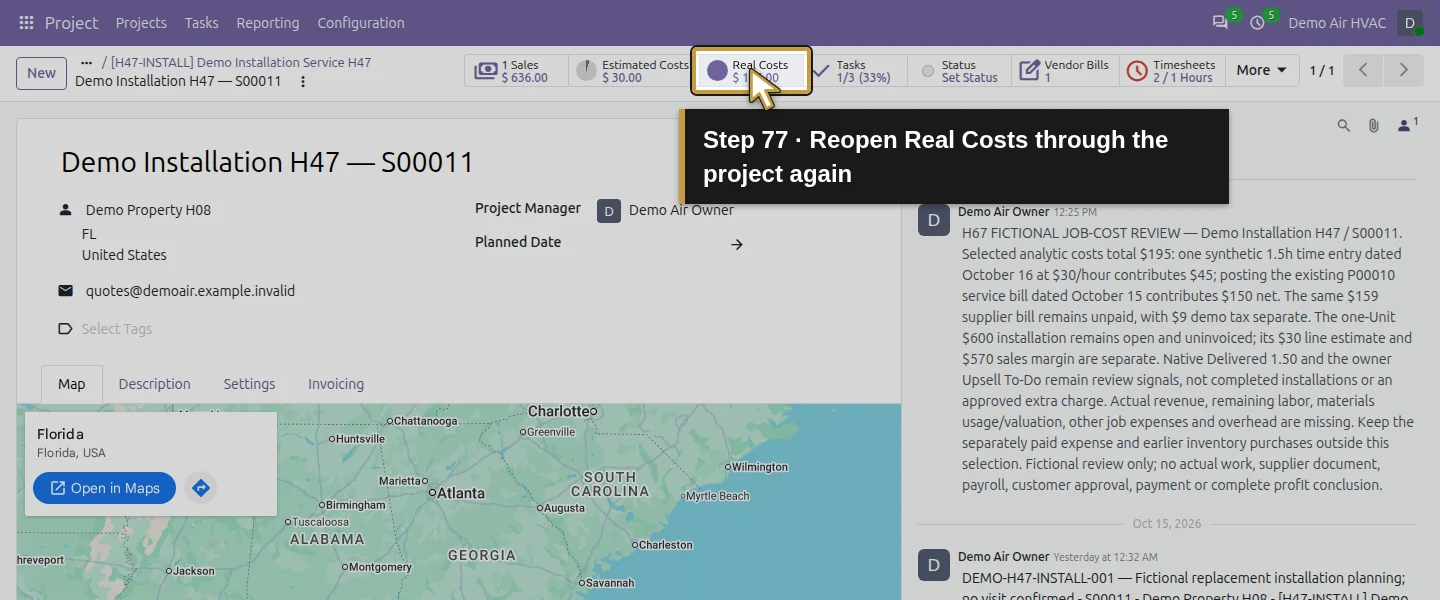
Task: Open the apps grid home menu
Action: [27, 22]
